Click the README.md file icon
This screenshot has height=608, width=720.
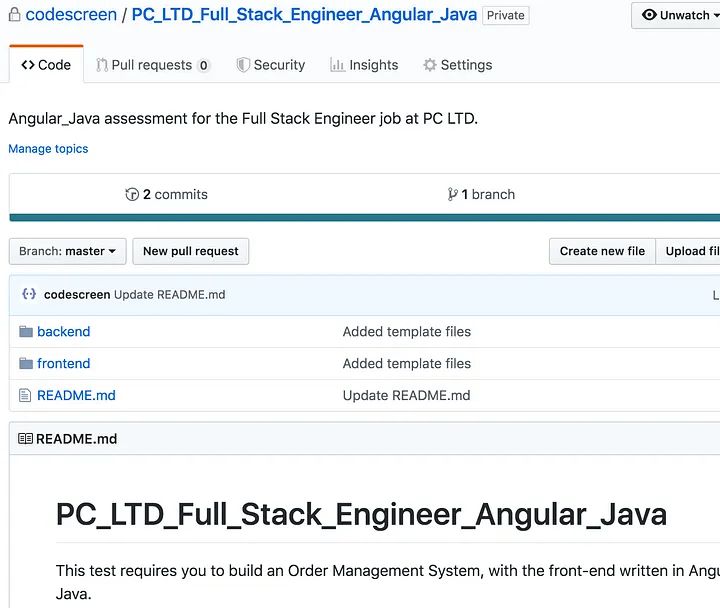(26, 395)
